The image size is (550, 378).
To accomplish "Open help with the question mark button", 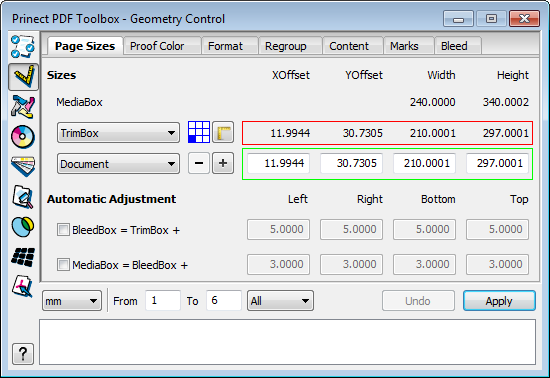I will tap(23, 354).
